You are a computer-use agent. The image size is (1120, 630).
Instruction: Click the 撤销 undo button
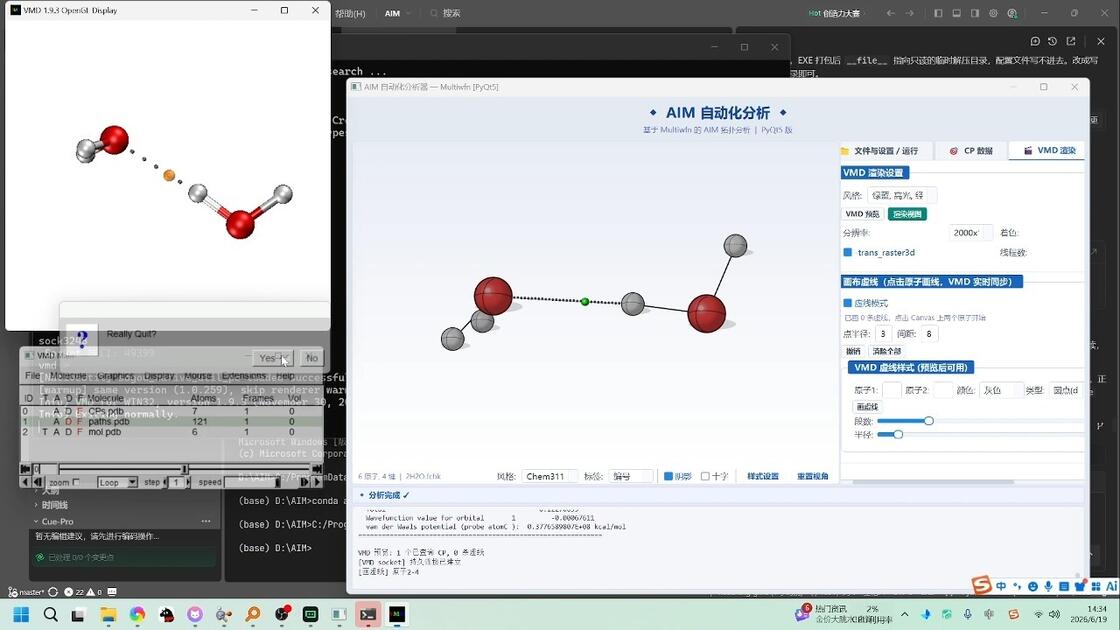pos(854,351)
